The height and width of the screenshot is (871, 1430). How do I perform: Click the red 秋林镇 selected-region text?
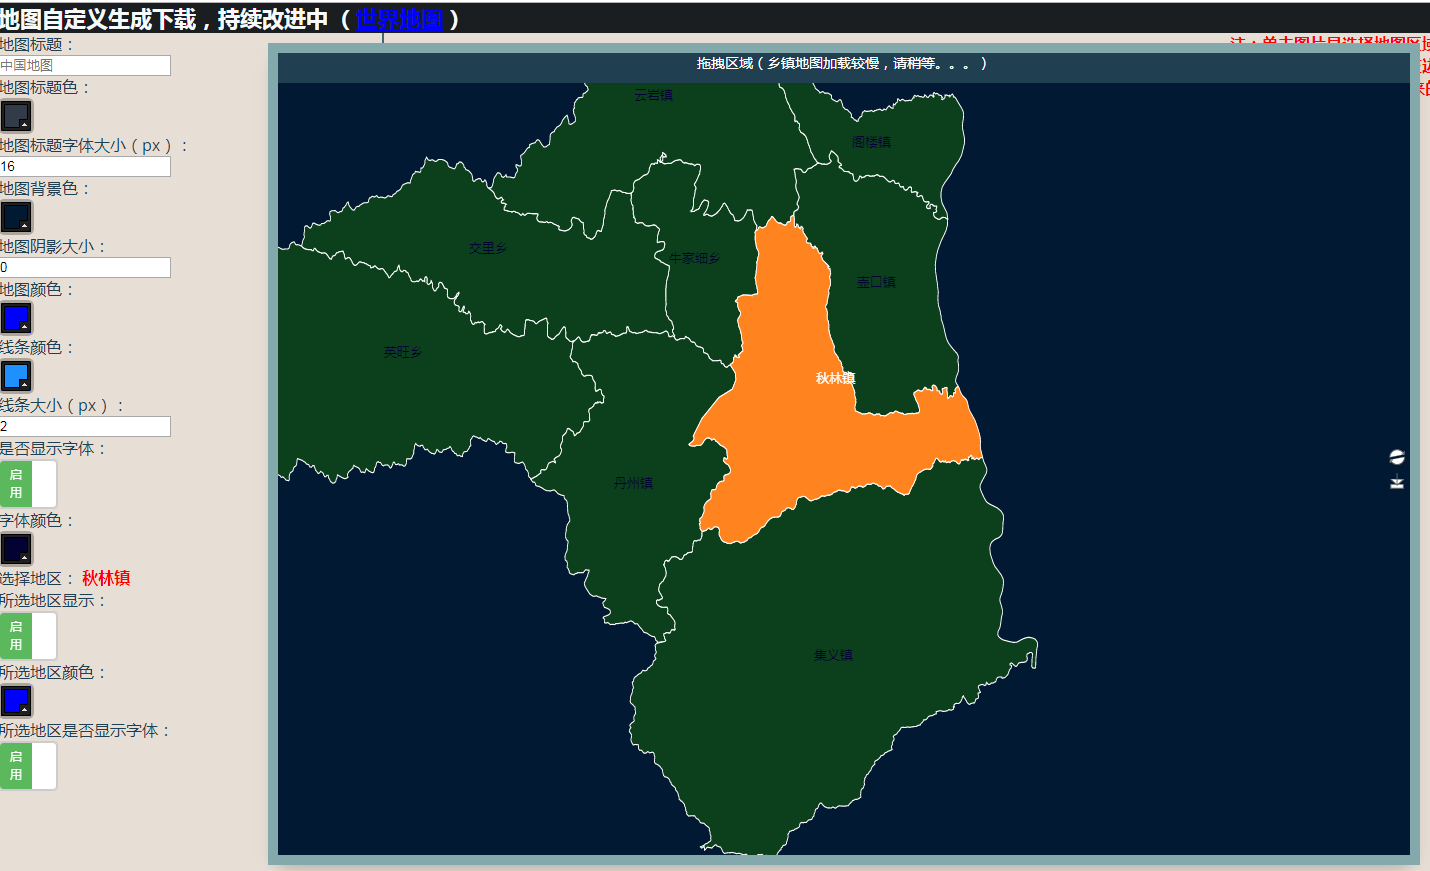[x=106, y=578]
